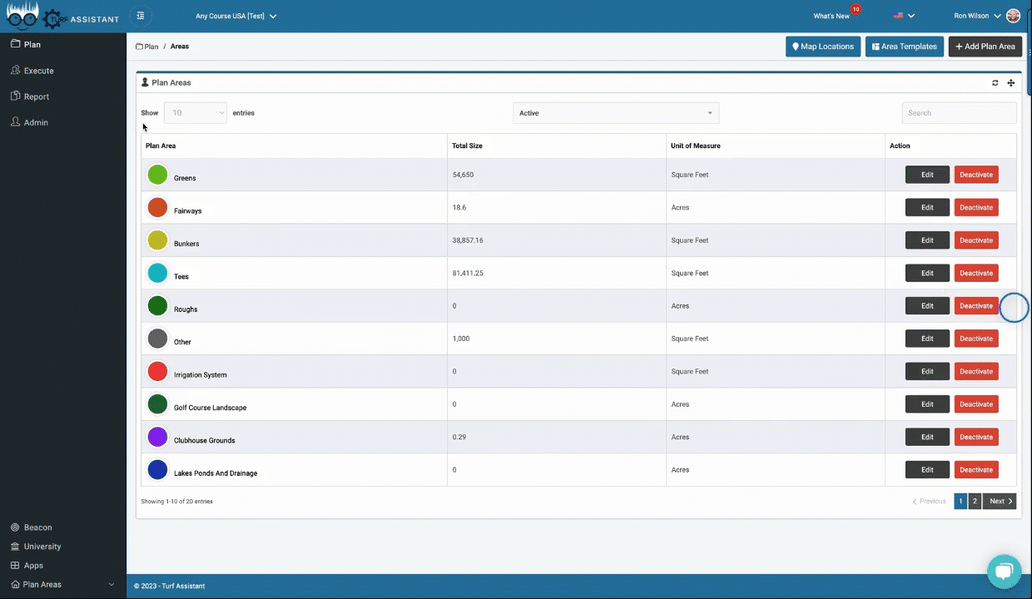The width and height of the screenshot is (1032, 599).
Task: Select Report in the sidebar menu
Action: (x=36, y=97)
